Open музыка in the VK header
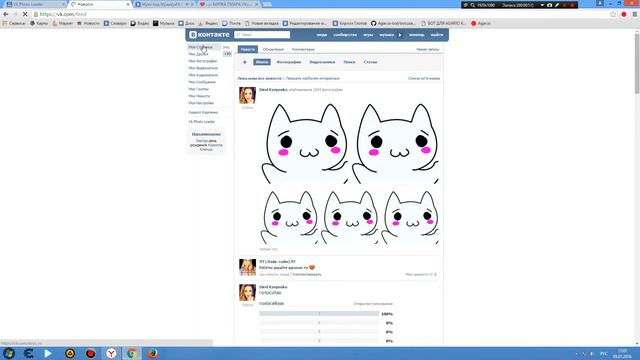 [387, 35]
